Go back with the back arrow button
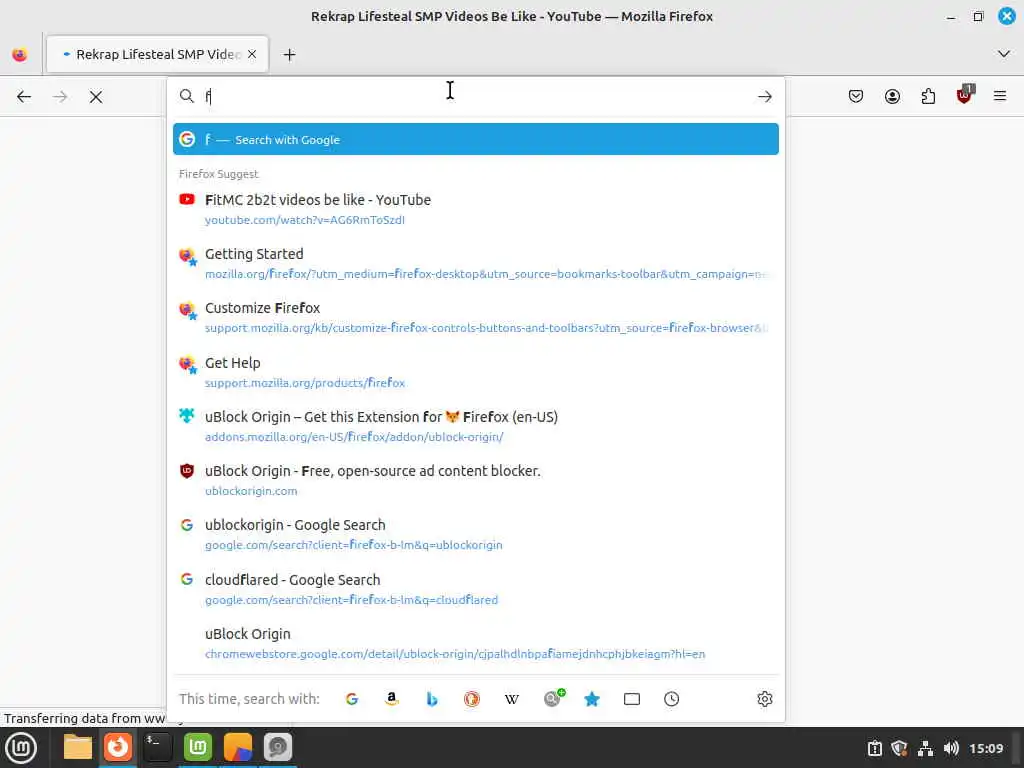 click(24, 97)
